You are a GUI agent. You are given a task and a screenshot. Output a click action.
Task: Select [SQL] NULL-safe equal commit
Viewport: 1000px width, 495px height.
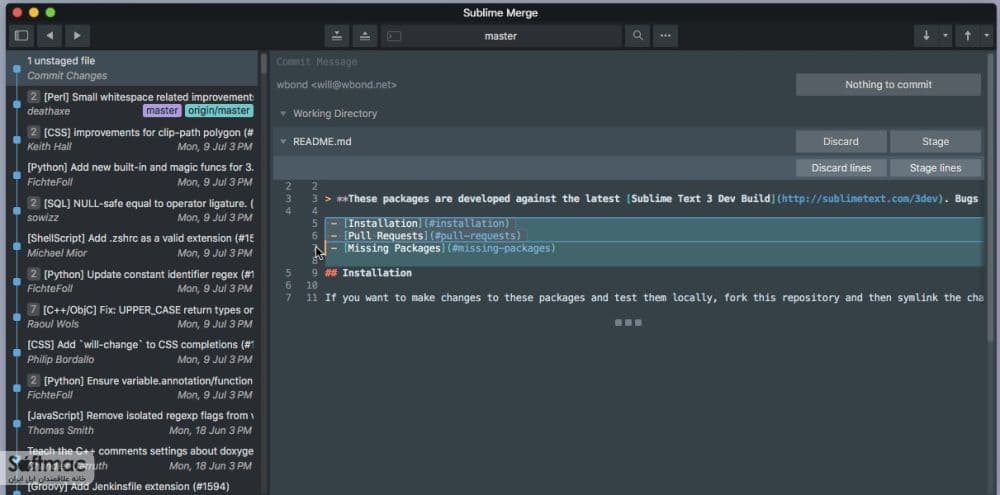click(x=132, y=210)
